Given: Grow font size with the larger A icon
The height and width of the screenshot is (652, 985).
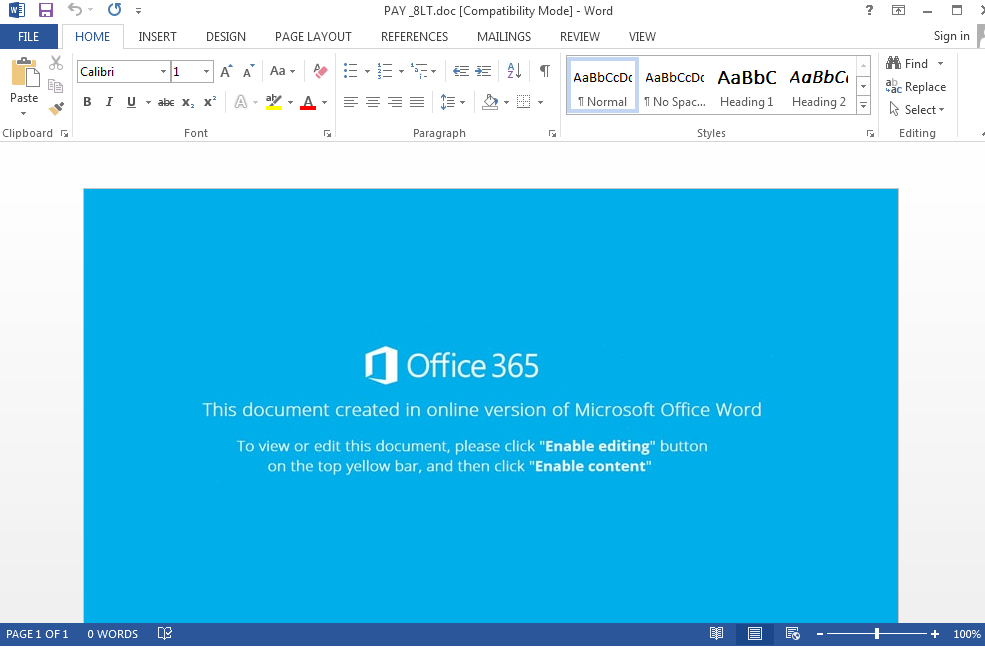Looking at the screenshot, I should point(226,71).
